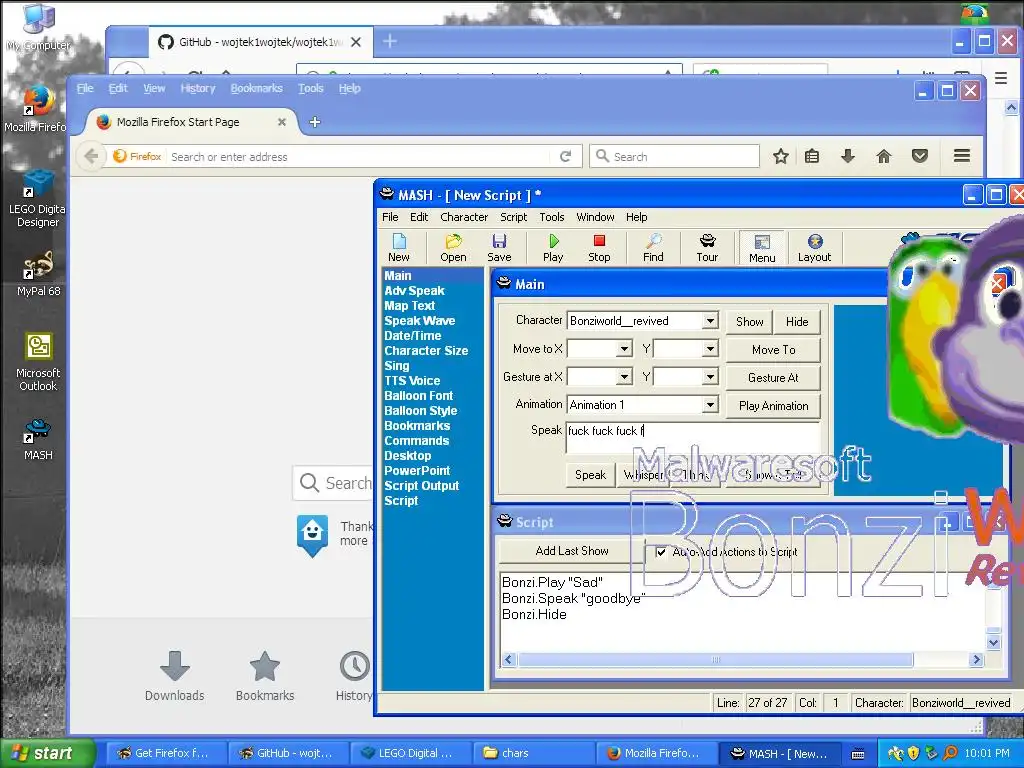Open the Bookmarks menu in Firefox menu bar
Image resolution: width=1024 pixels, height=768 pixels.
(x=256, y=88)
